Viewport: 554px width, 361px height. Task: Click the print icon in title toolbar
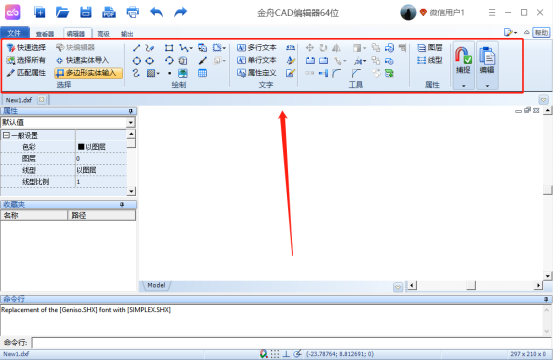pos(132,12)
